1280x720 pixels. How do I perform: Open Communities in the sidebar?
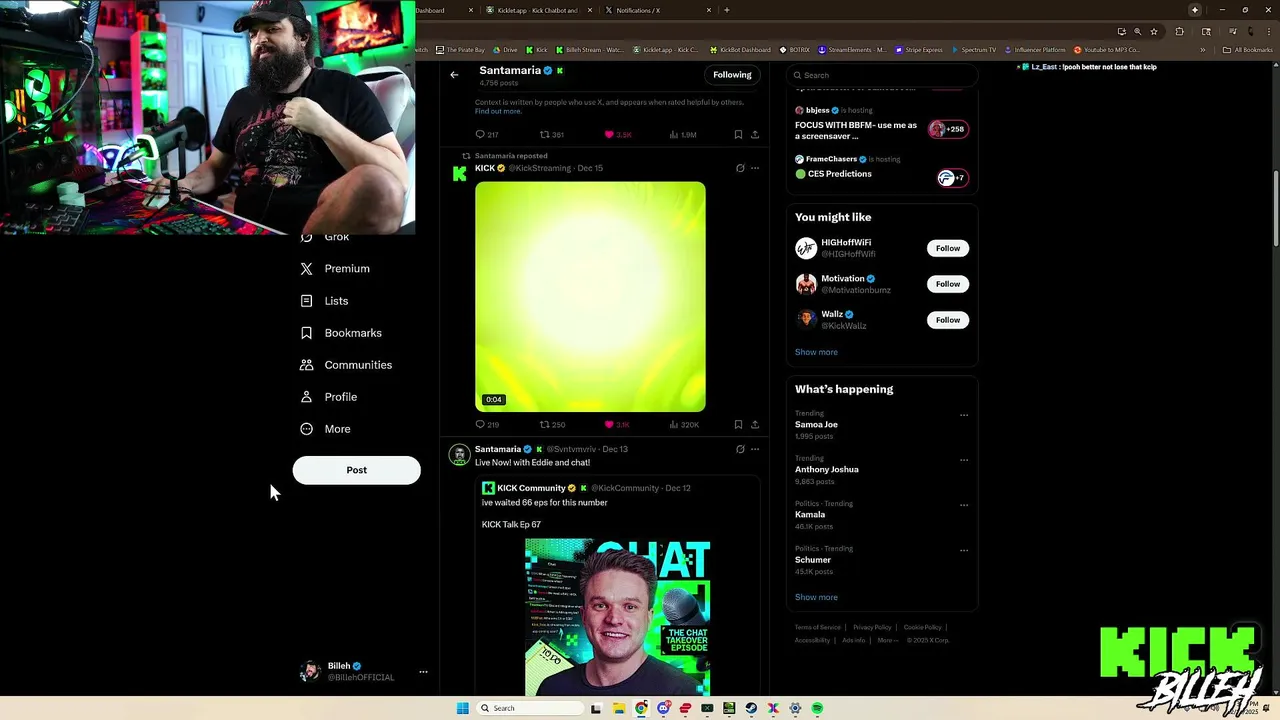[x=346, y=365]
